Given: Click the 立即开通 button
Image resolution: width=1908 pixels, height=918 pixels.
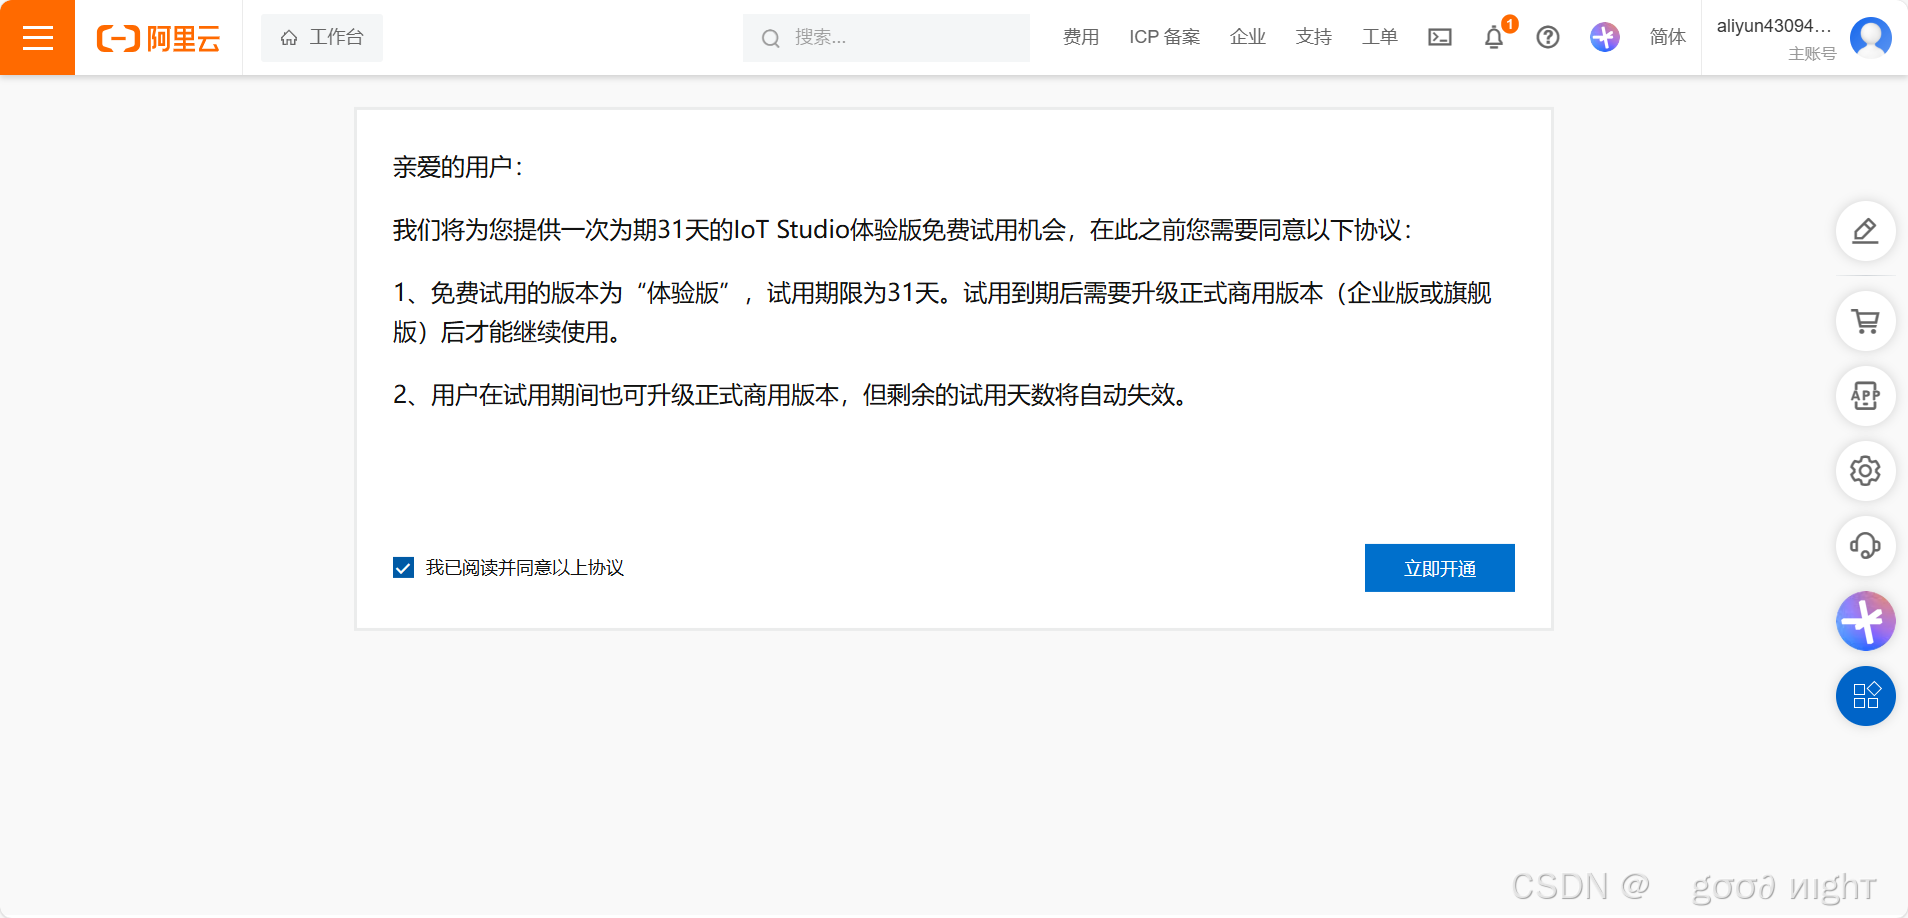Looking at the screenshot, I should pos(1440,568).
